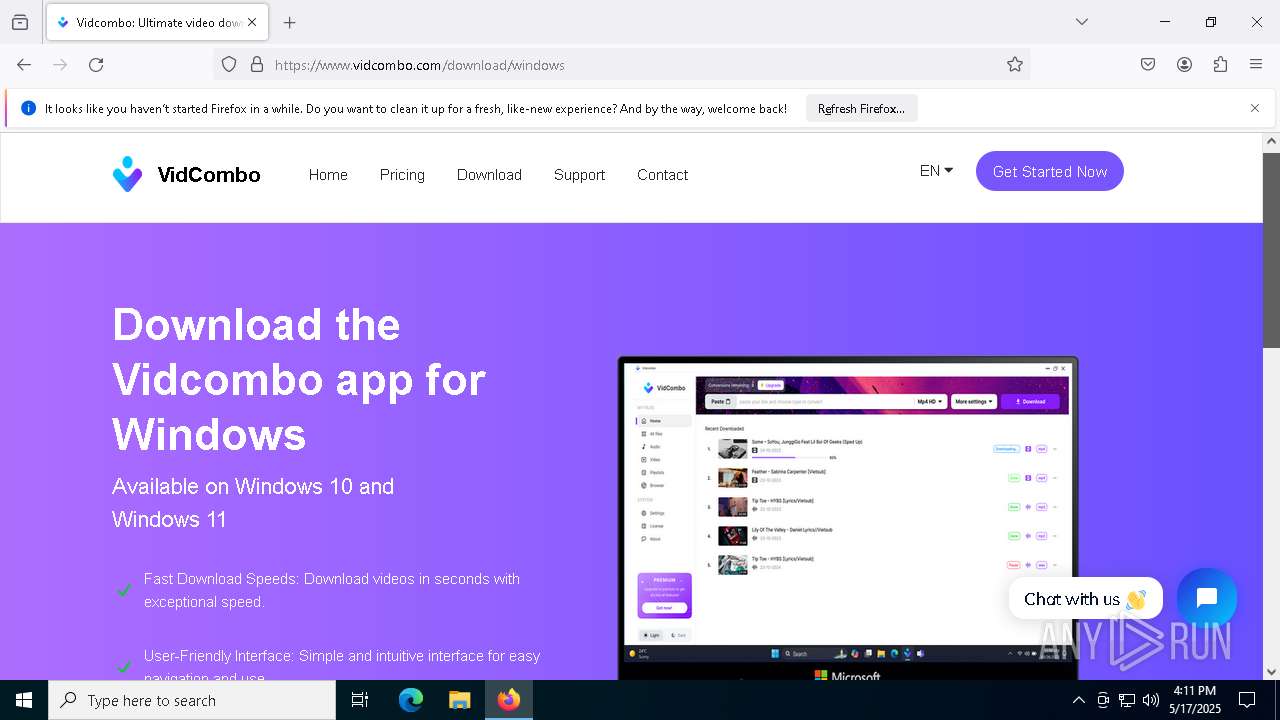Open volume control in tray
The width and height of the screenshot is (1280, 720).
pyautogui.click(x=1151, y=700)
